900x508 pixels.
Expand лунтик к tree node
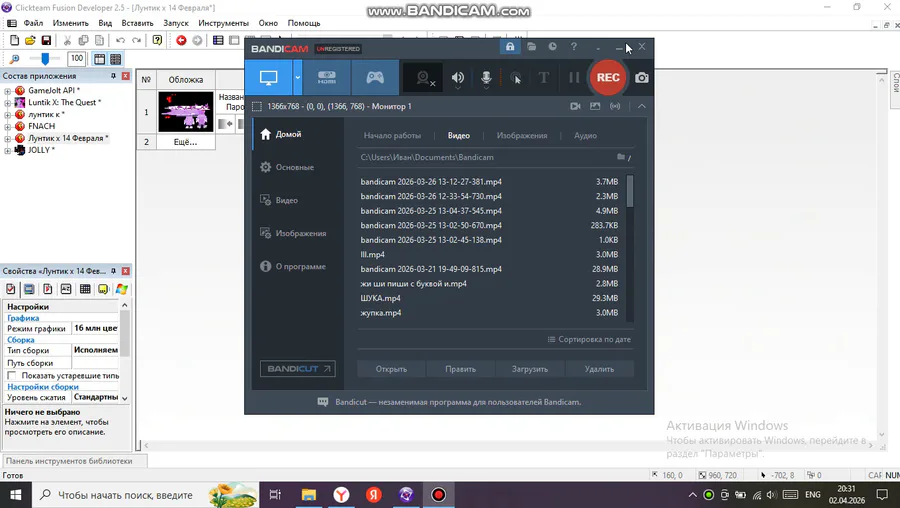pos(7,115)
